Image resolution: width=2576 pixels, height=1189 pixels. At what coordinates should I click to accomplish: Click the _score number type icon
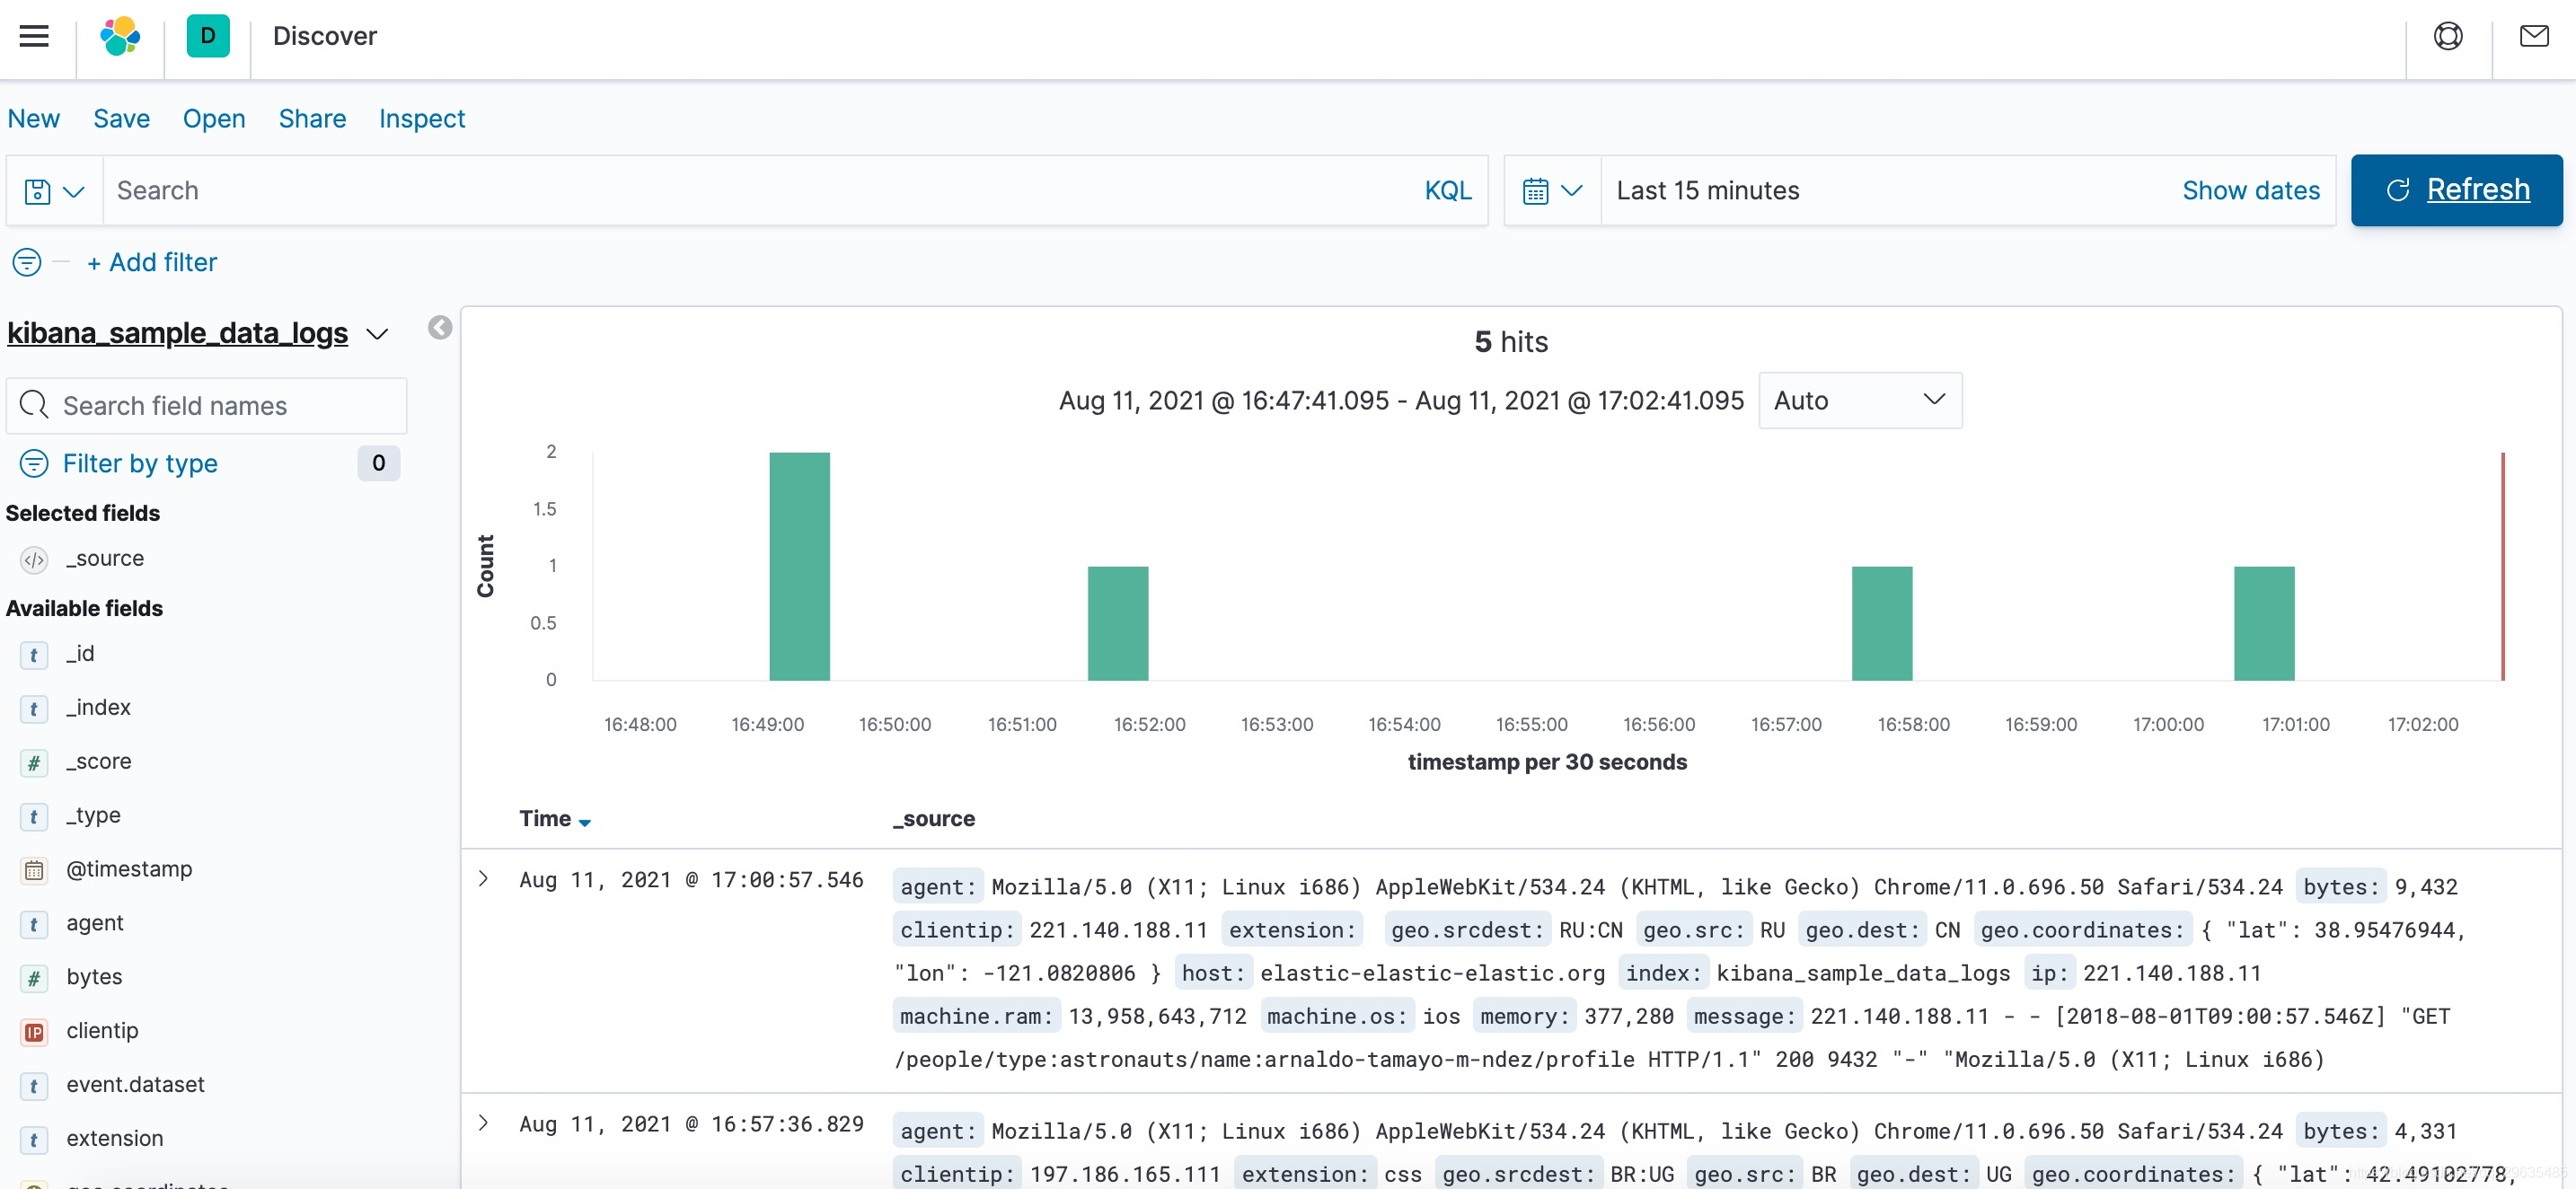tap(34, 762)
